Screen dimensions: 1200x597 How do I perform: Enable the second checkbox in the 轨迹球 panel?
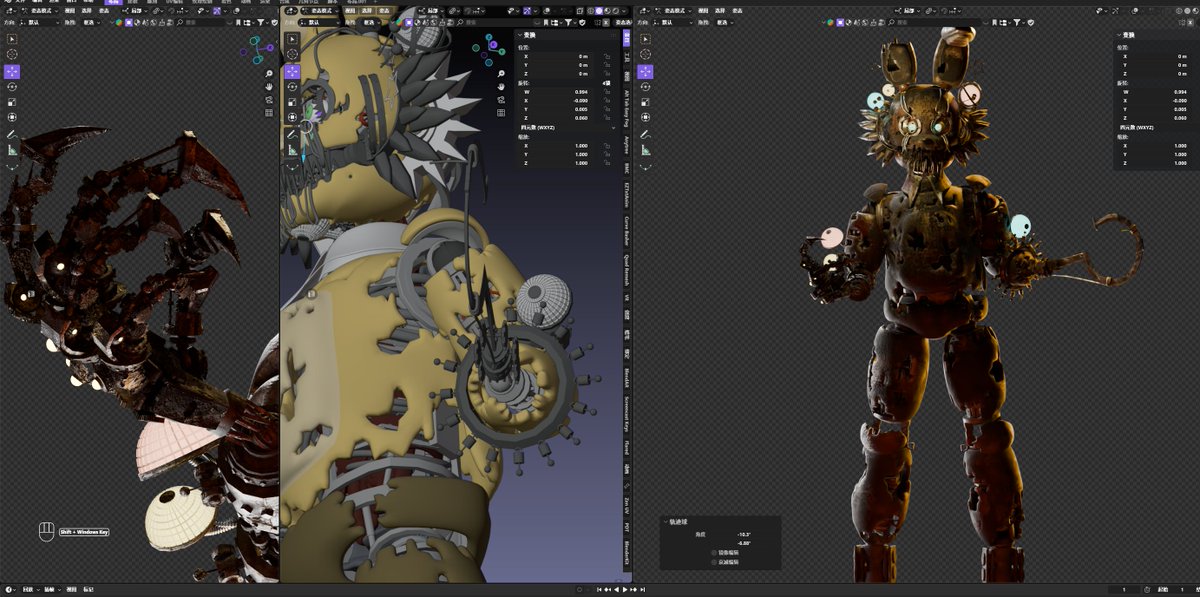(x=714, y=562)
